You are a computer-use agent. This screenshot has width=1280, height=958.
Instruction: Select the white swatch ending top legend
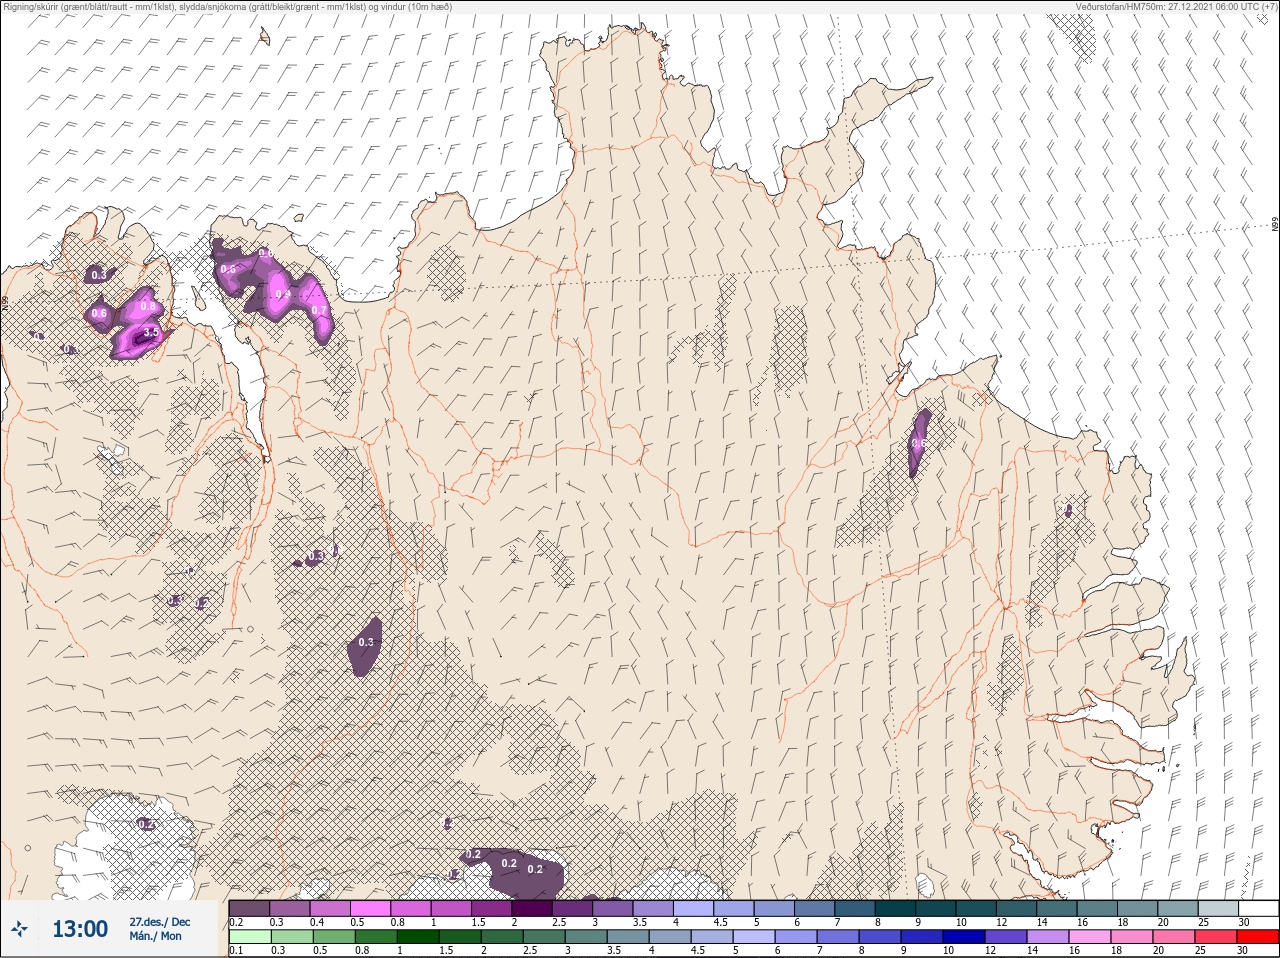tap(1260, 908)
